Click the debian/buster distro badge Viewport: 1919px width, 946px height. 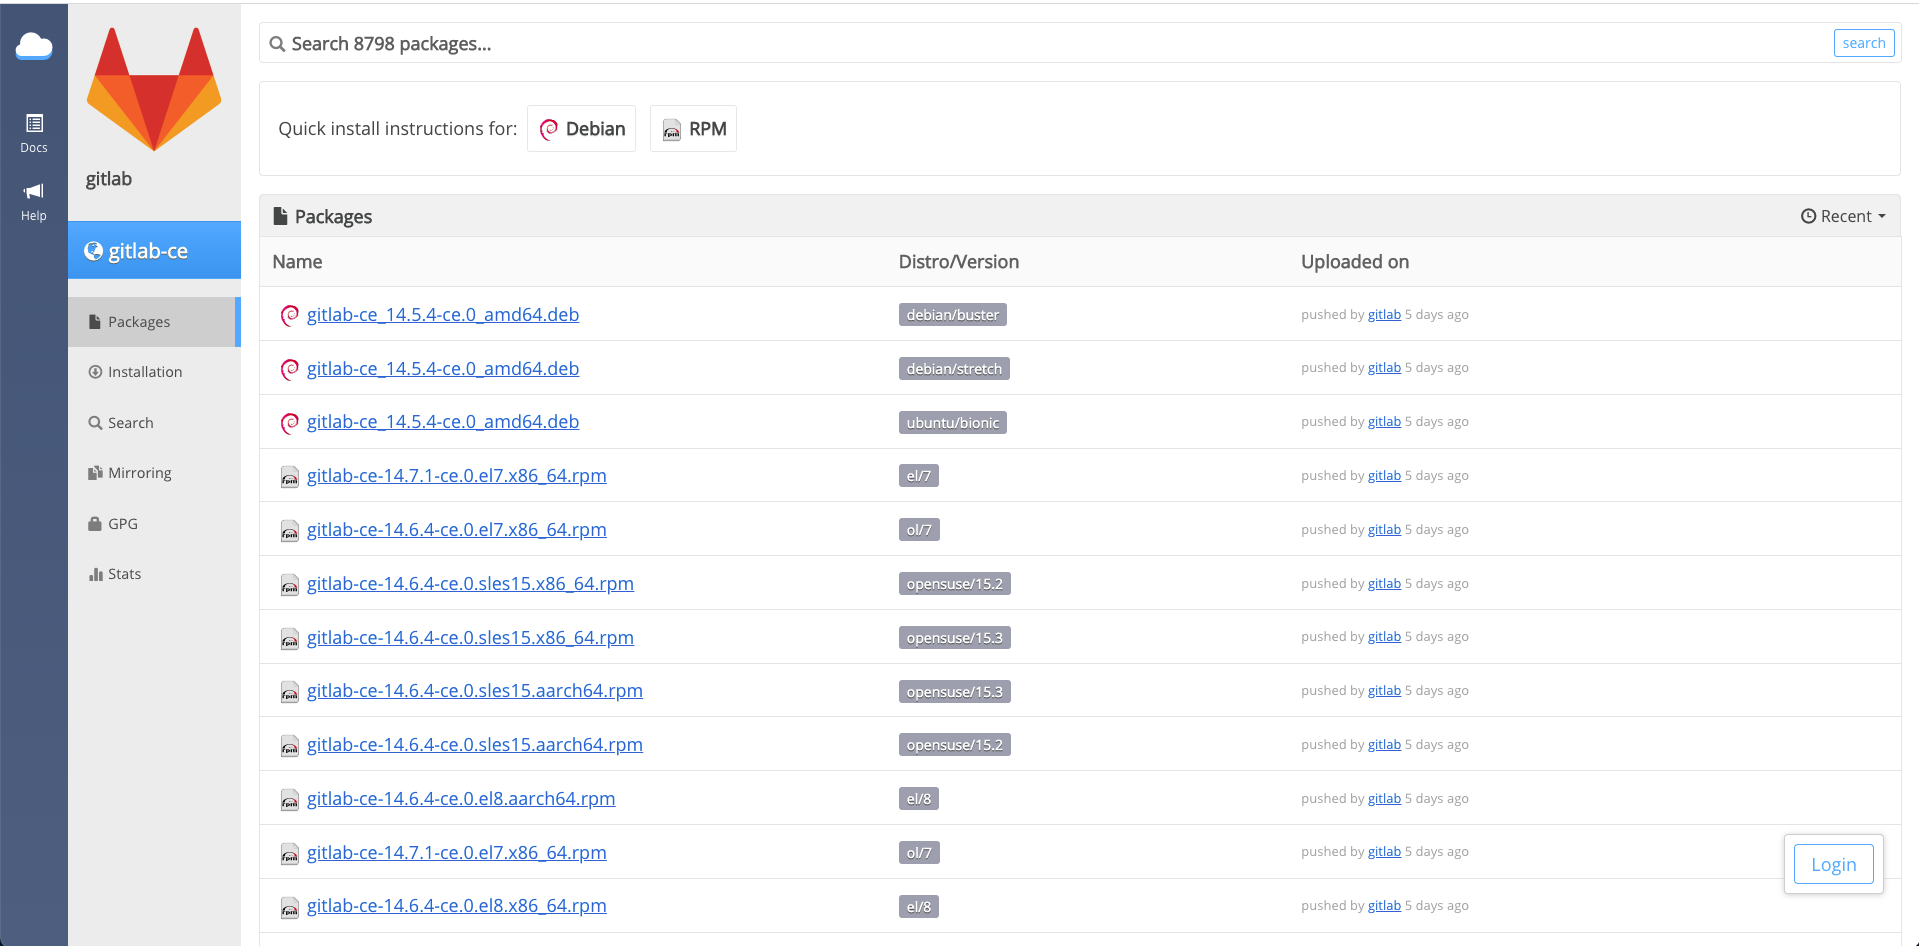[x=952, y=315]
